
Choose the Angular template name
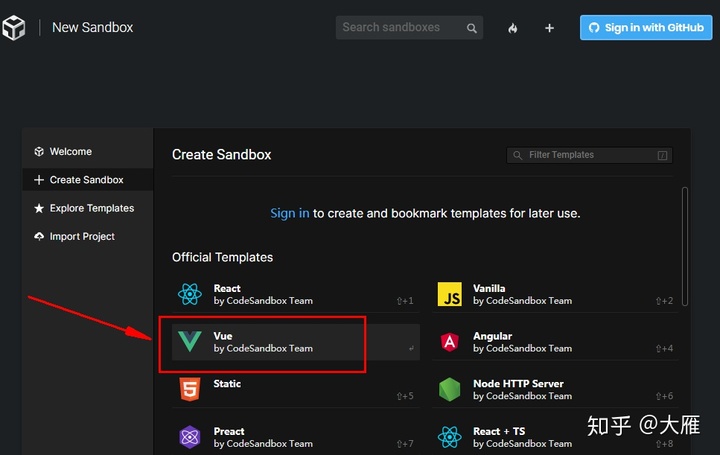492,336
